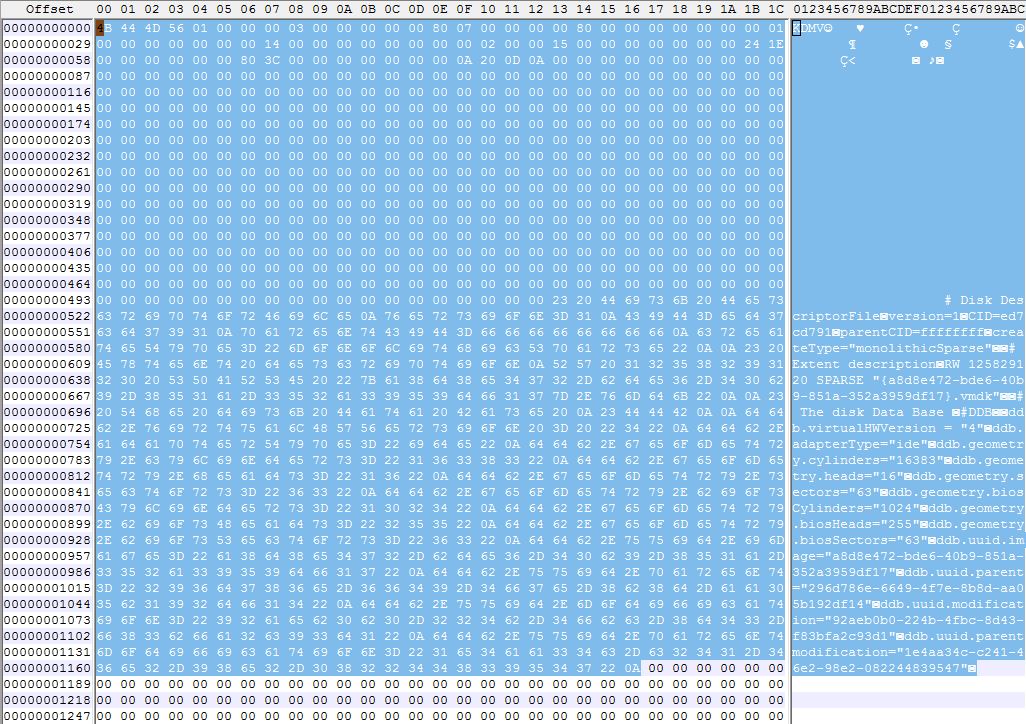The height and width of the screenshot is (724, 1026).
Task: Click byte 3C in row 00000000058
Action: click(272, 60)
